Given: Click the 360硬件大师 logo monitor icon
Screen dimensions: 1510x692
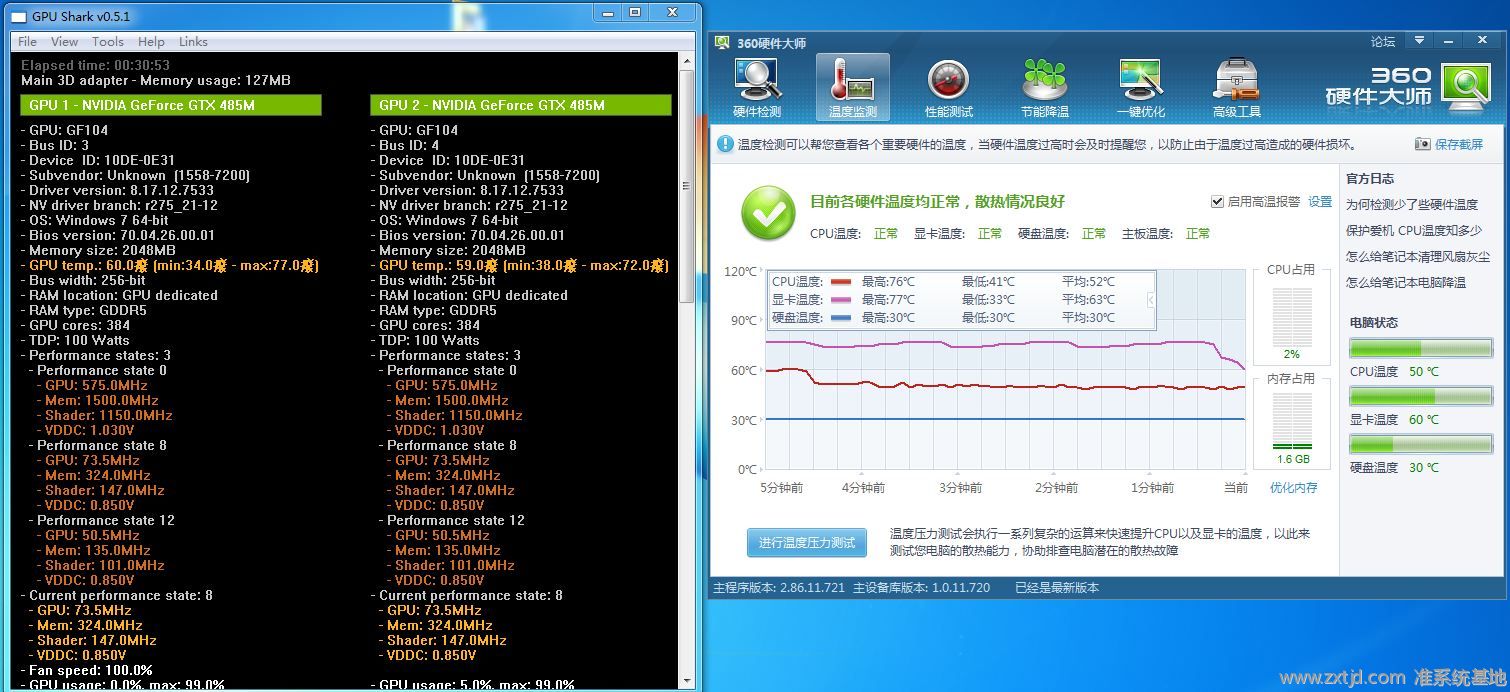Looking at the screenshot, I should [1466, 85].
